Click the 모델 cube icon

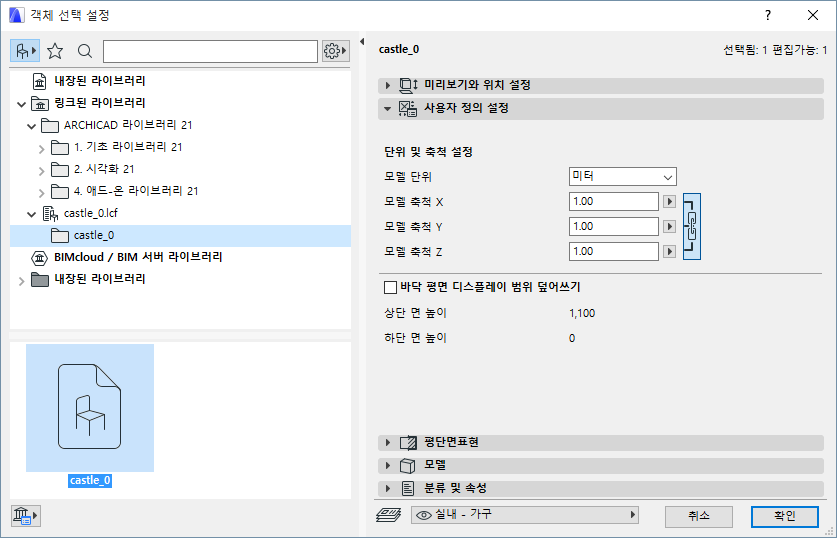[408, 465]
